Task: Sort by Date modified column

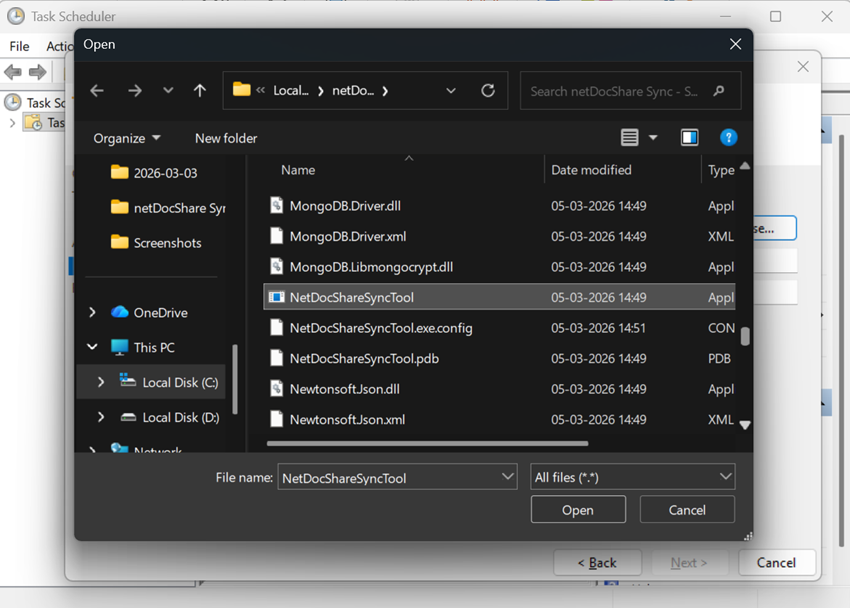Action: (x=591, y=170)
